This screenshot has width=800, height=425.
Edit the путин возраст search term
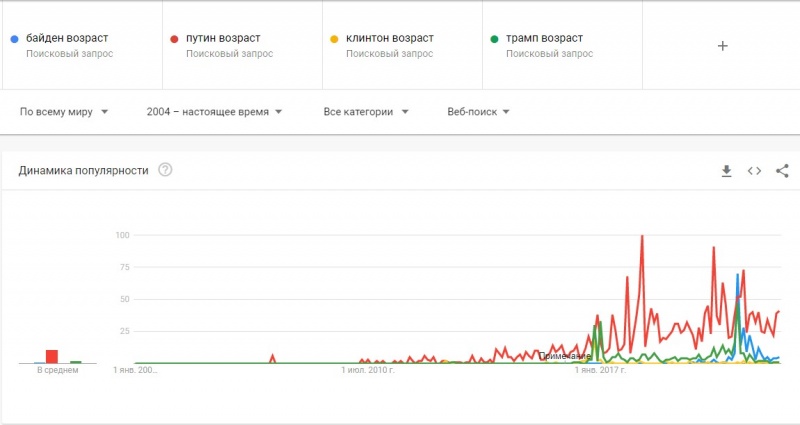click(223, 39)
